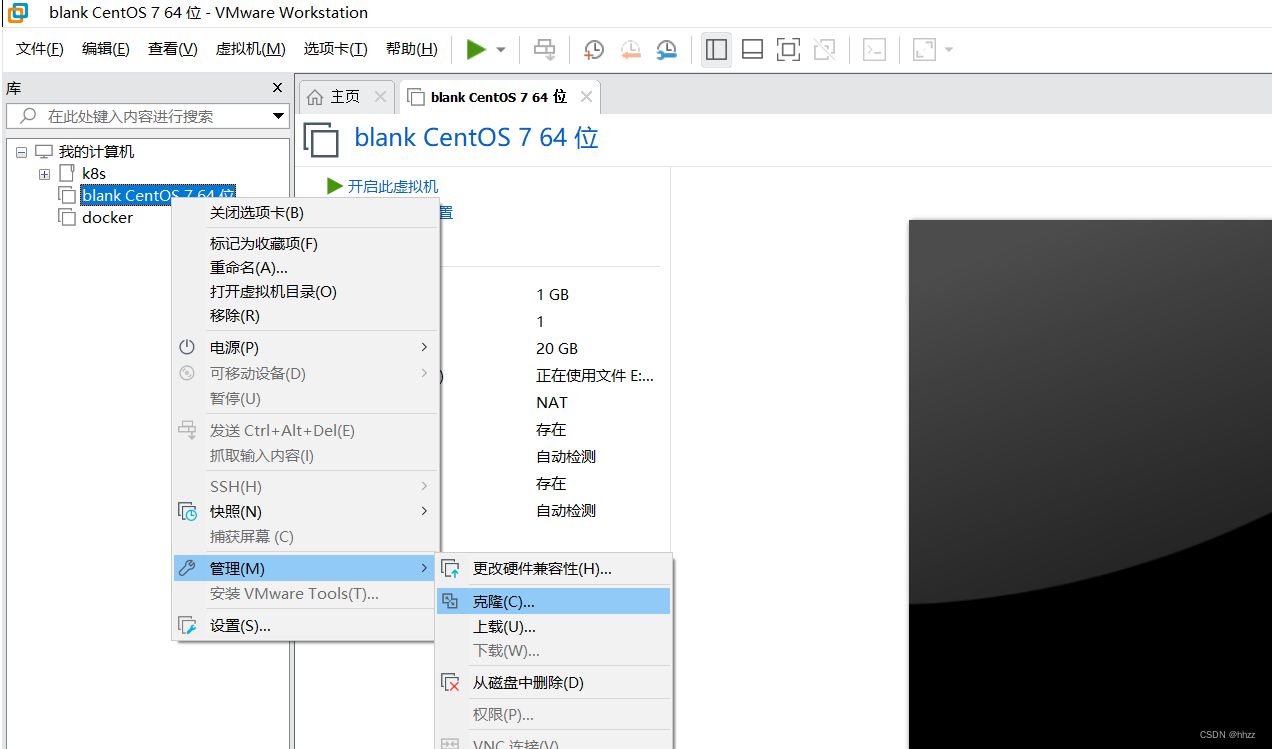
Task: Select the Send Ctrl+Alt+Del toolbar icon
Action: (544, 49)
